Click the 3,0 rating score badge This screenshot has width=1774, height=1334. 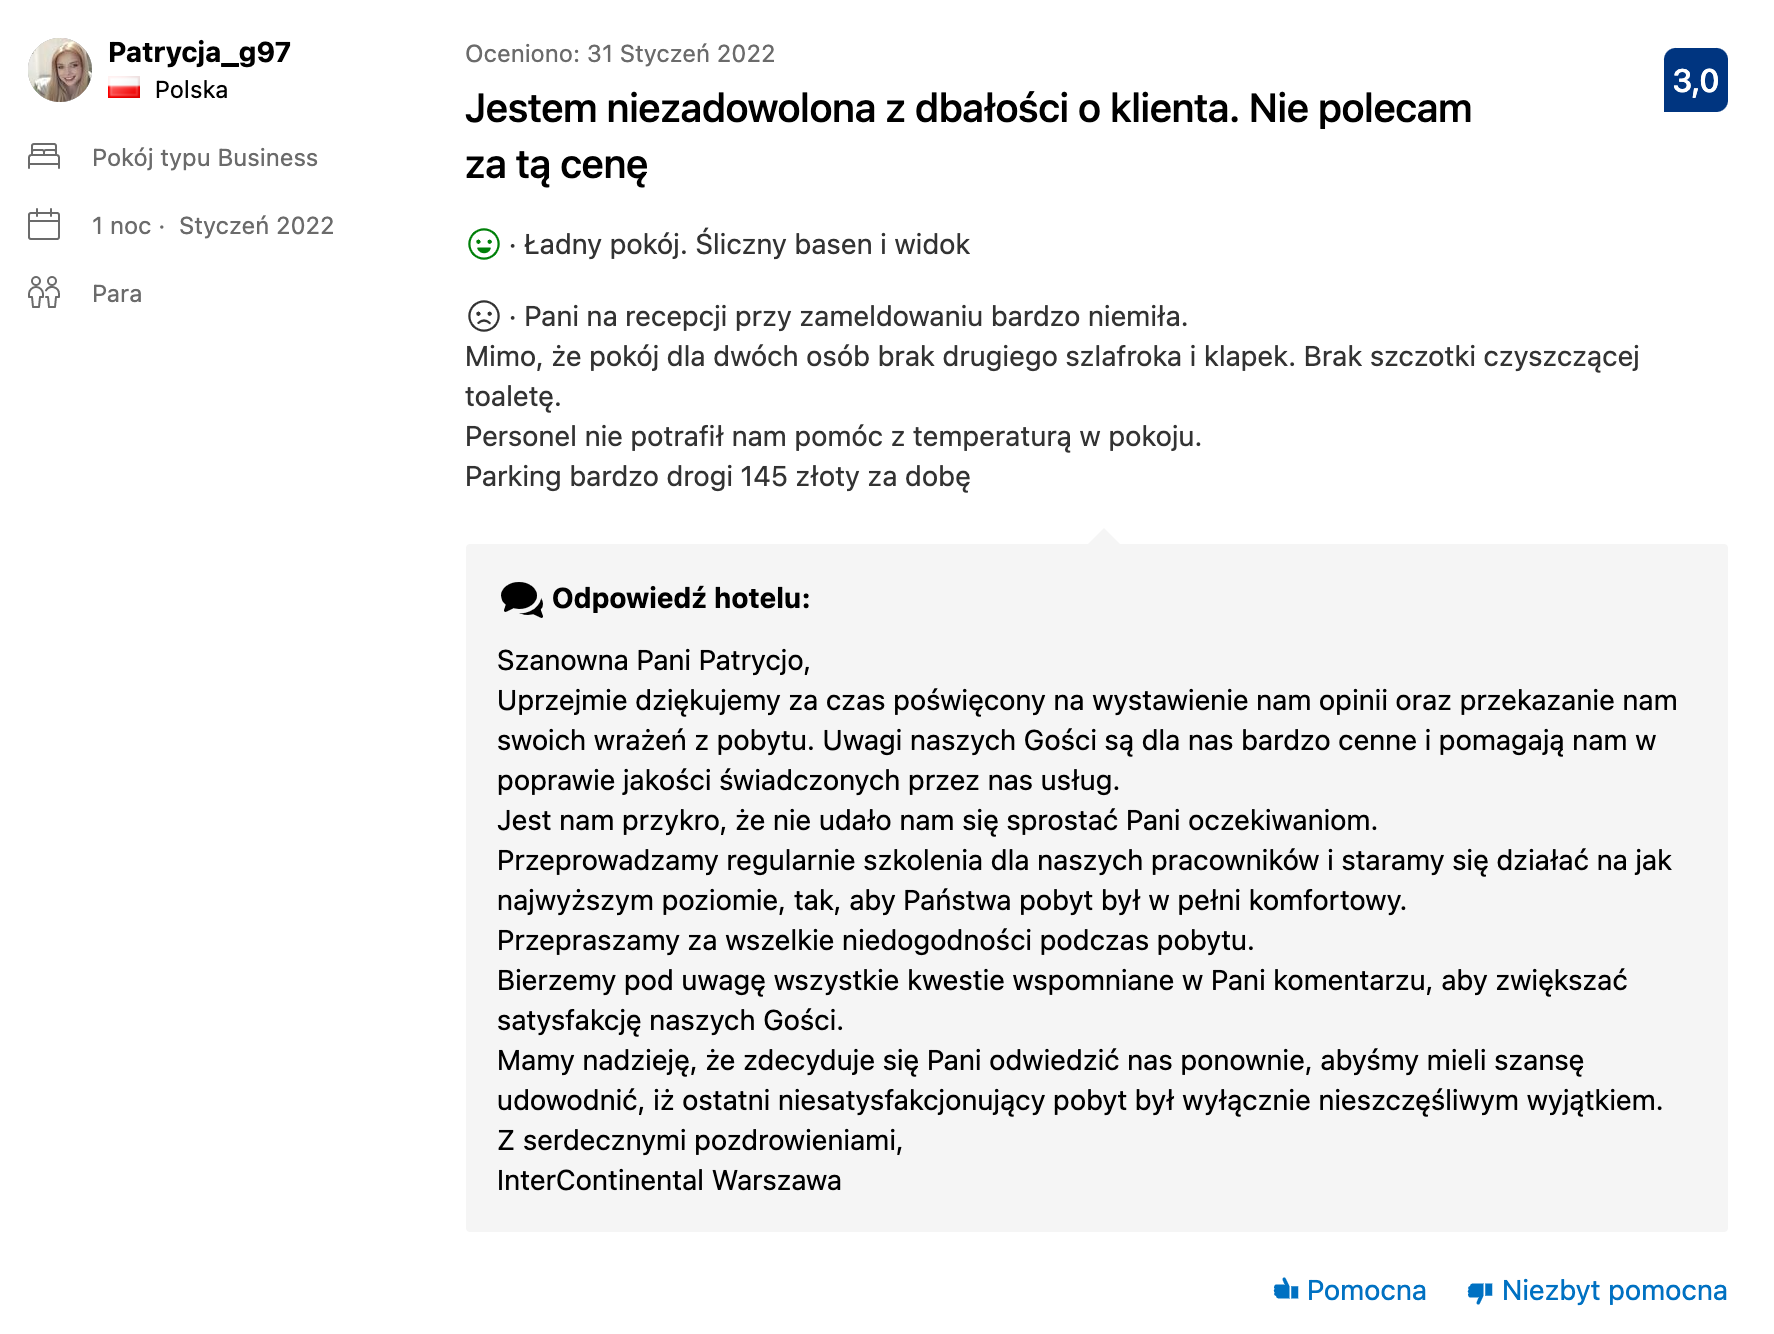click(1695, 80)
